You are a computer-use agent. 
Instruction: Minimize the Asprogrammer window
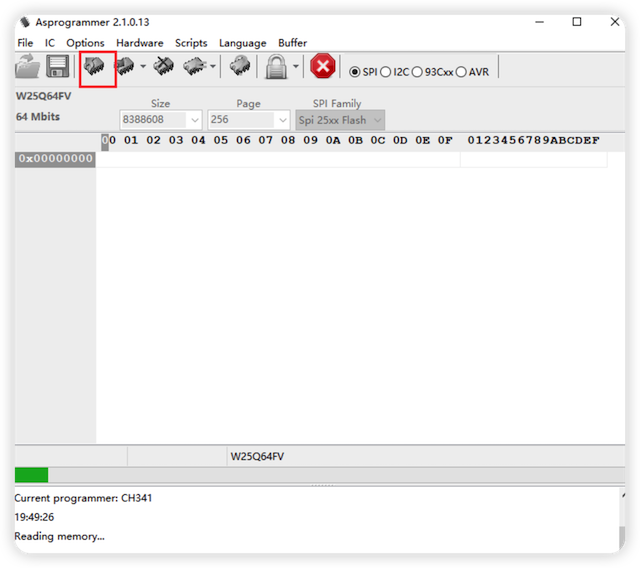pyautogui.click(x=540, y=22)
